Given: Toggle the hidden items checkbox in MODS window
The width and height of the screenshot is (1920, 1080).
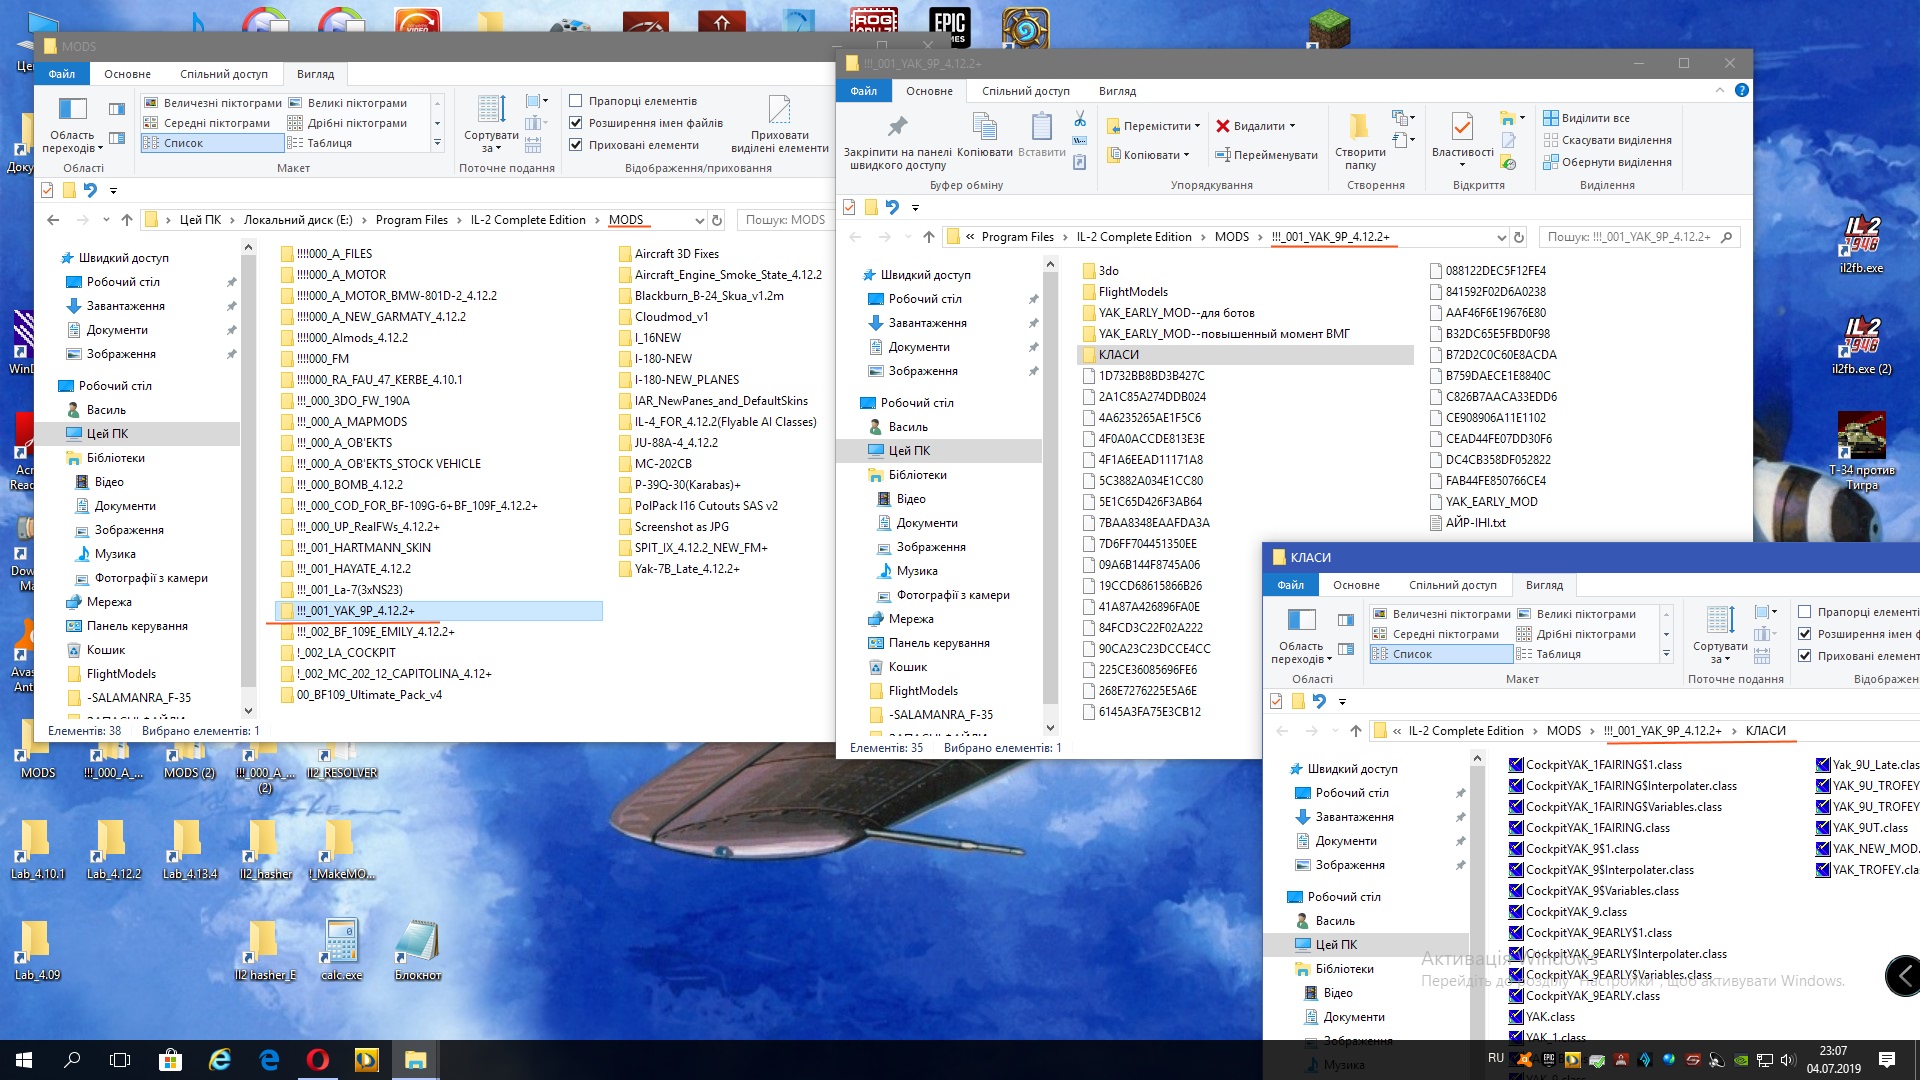Looking at the screenshot, I should pos(576,145).
